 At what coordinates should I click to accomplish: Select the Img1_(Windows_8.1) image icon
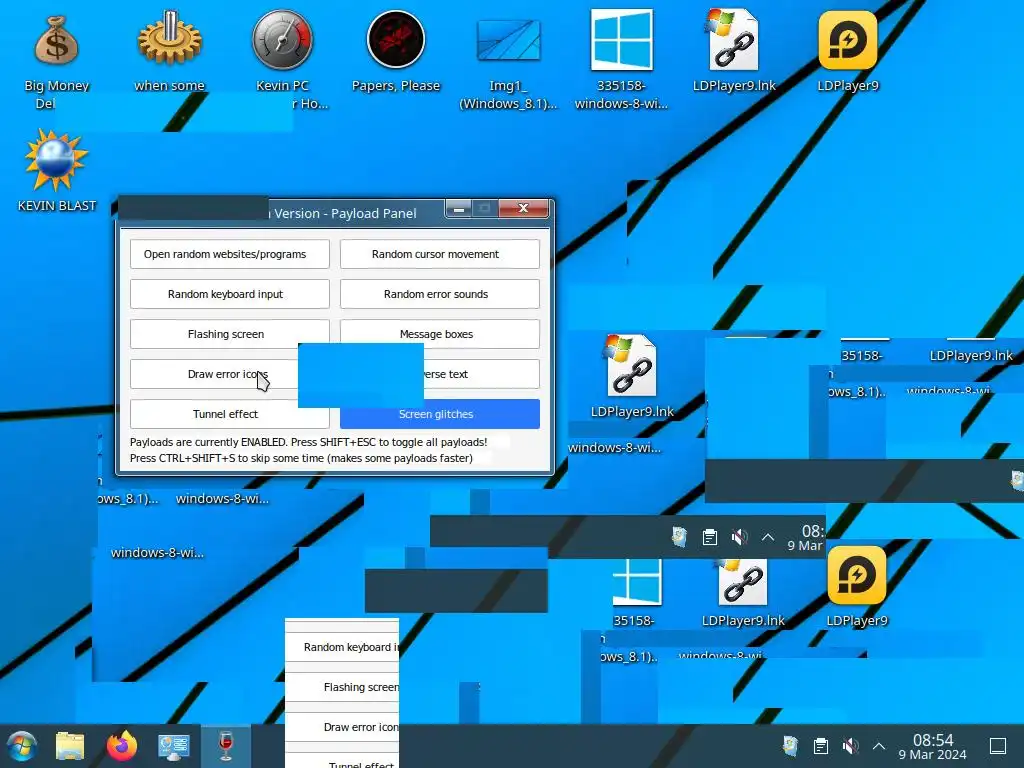pyautogui.click(x=508, y=40)
